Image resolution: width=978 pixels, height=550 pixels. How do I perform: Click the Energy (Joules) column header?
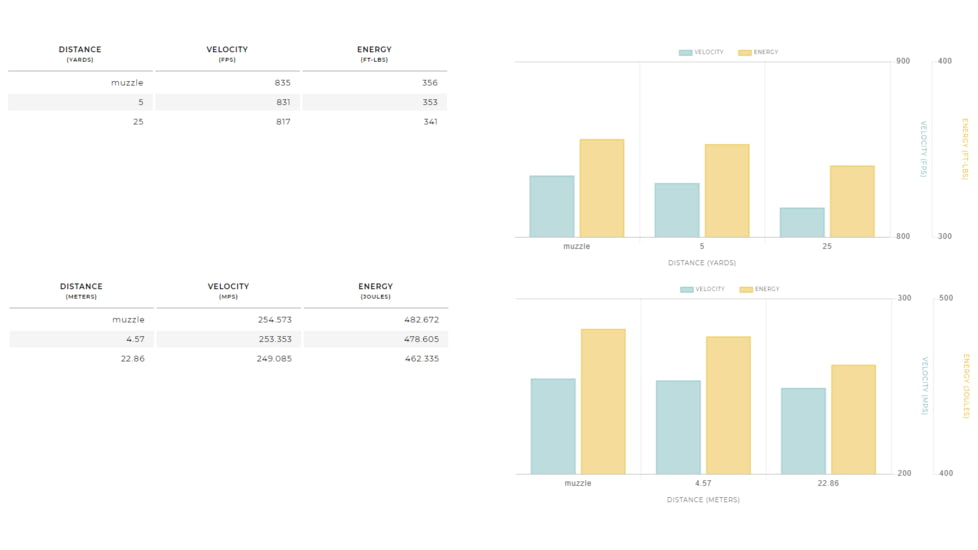pos(375,291)
